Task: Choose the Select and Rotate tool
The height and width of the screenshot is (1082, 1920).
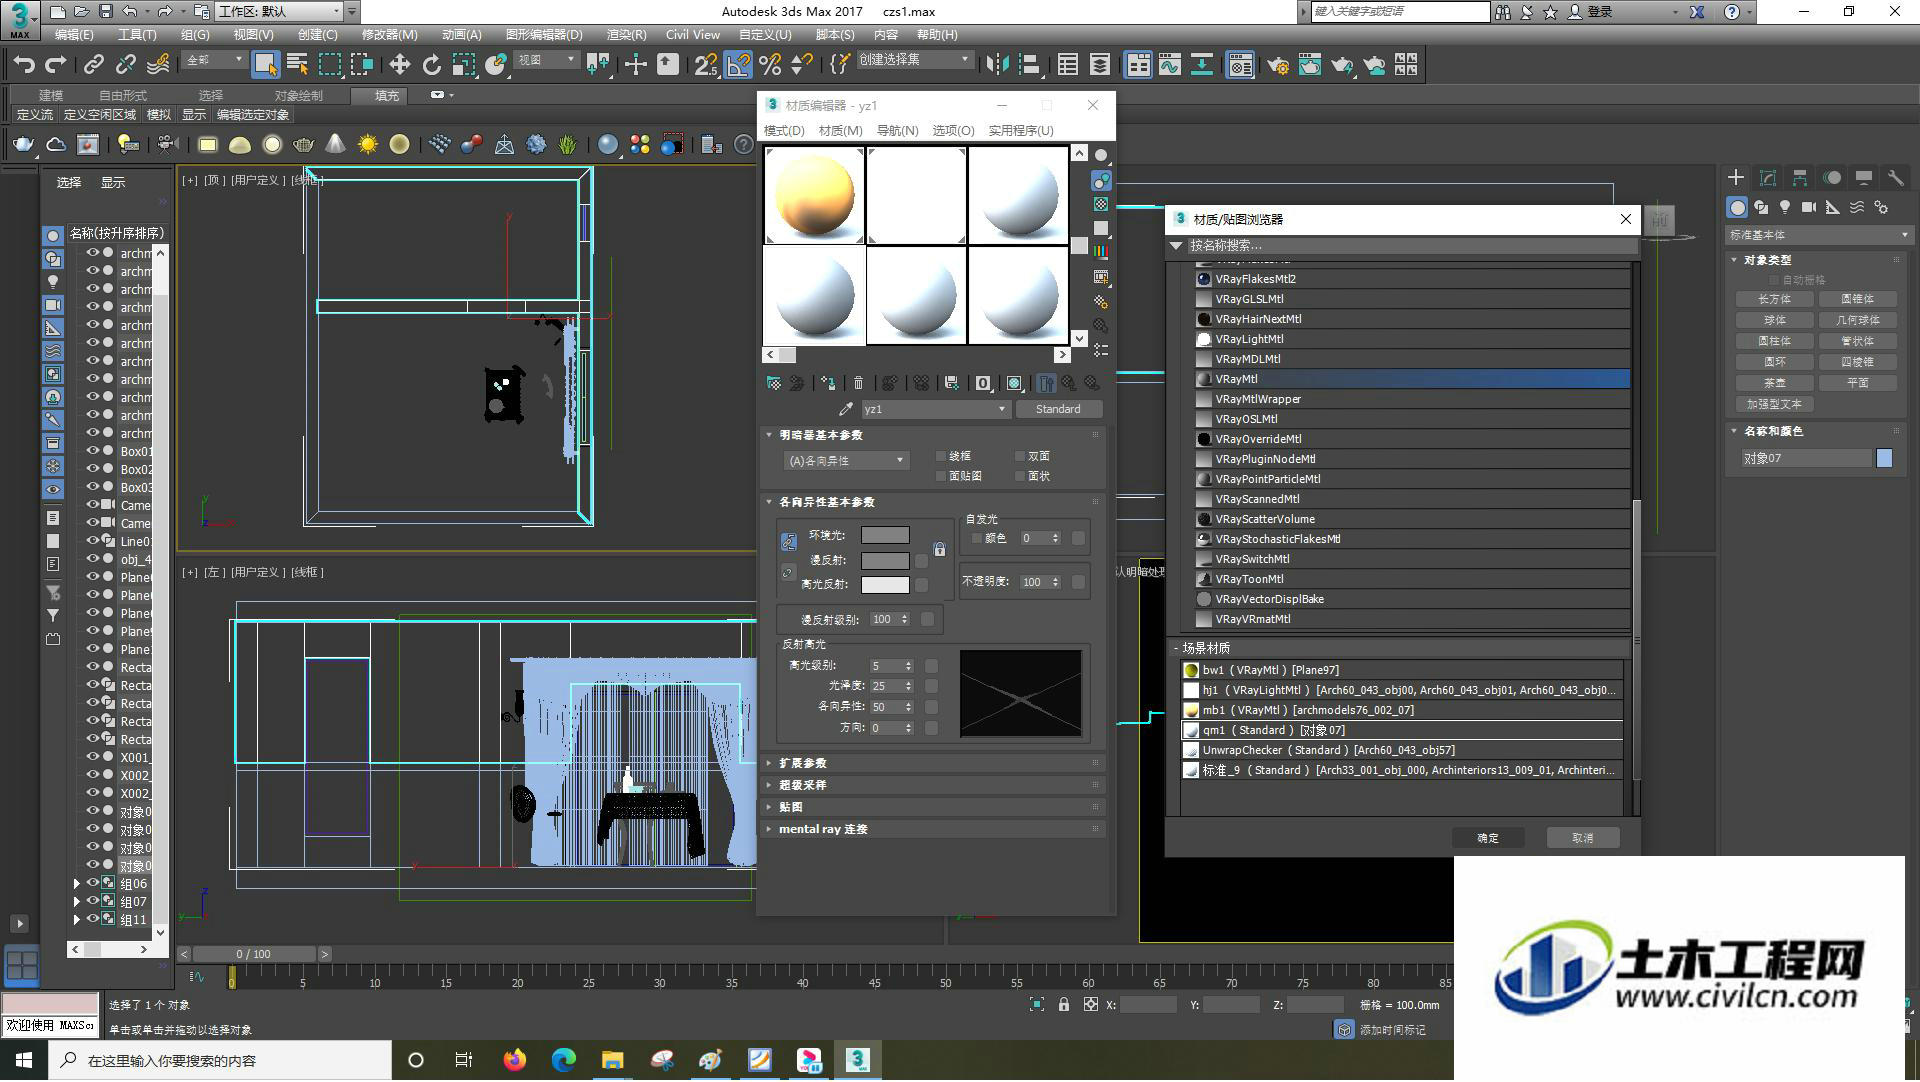Action: click(431, 65)
